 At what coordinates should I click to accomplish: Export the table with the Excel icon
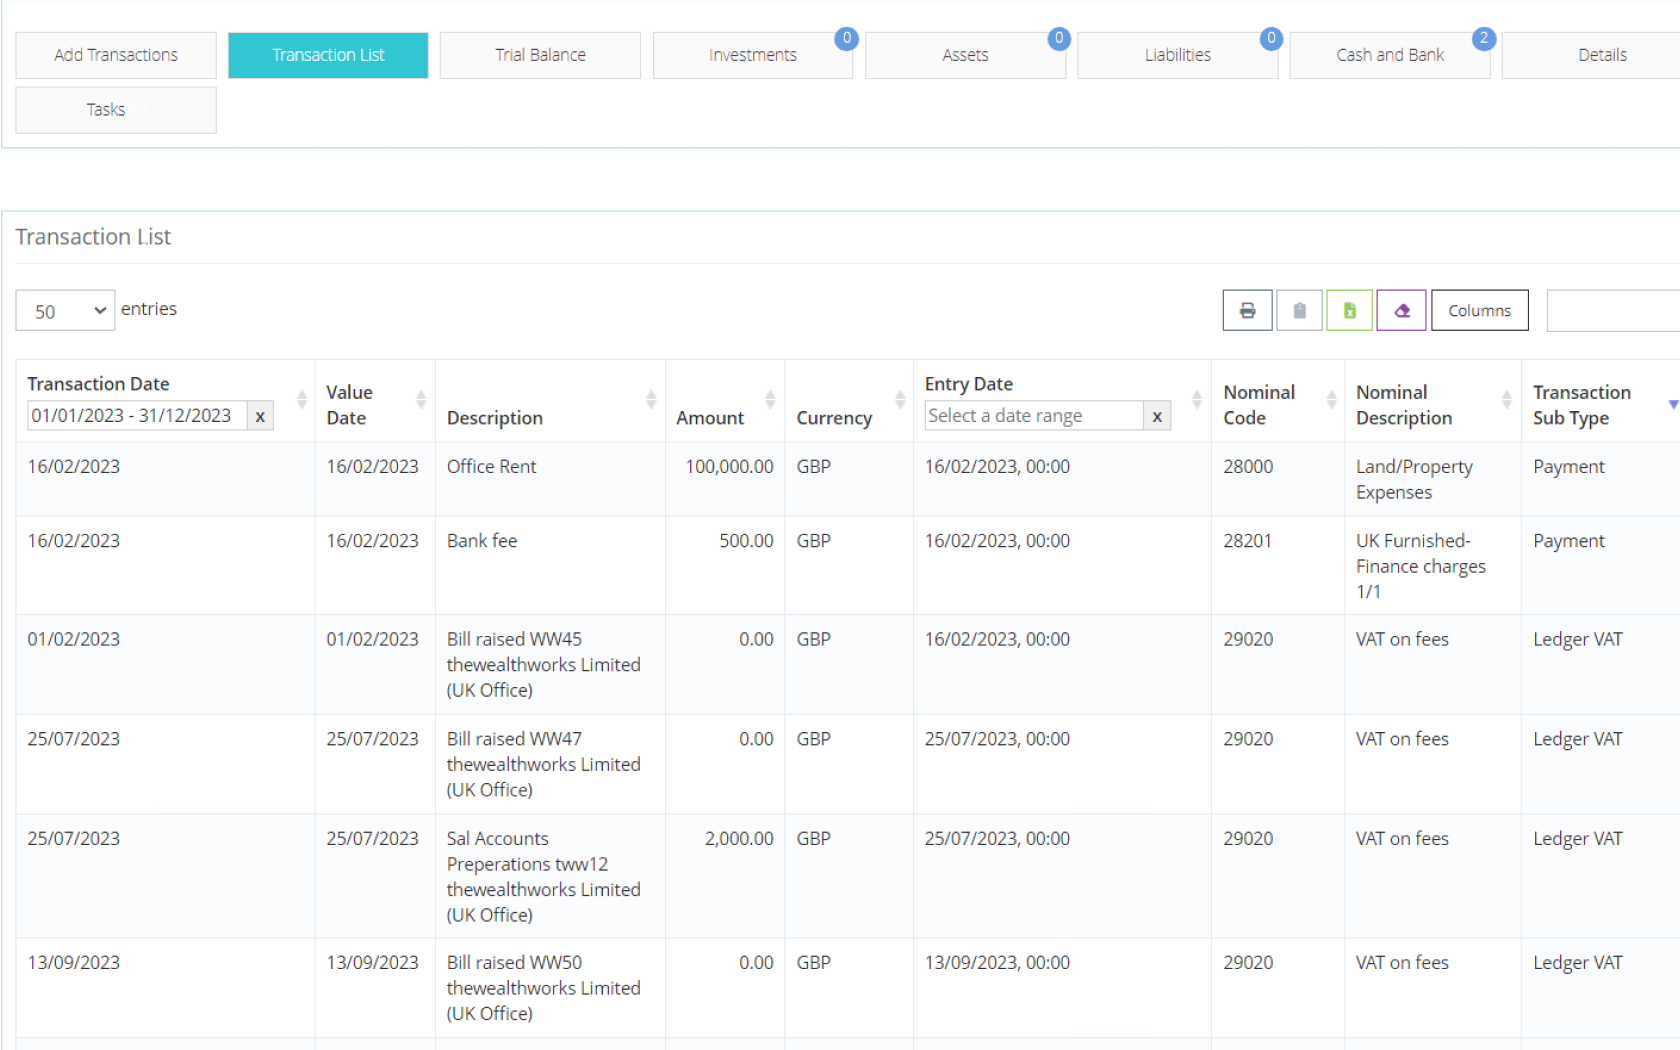[x=1349, y=311]
